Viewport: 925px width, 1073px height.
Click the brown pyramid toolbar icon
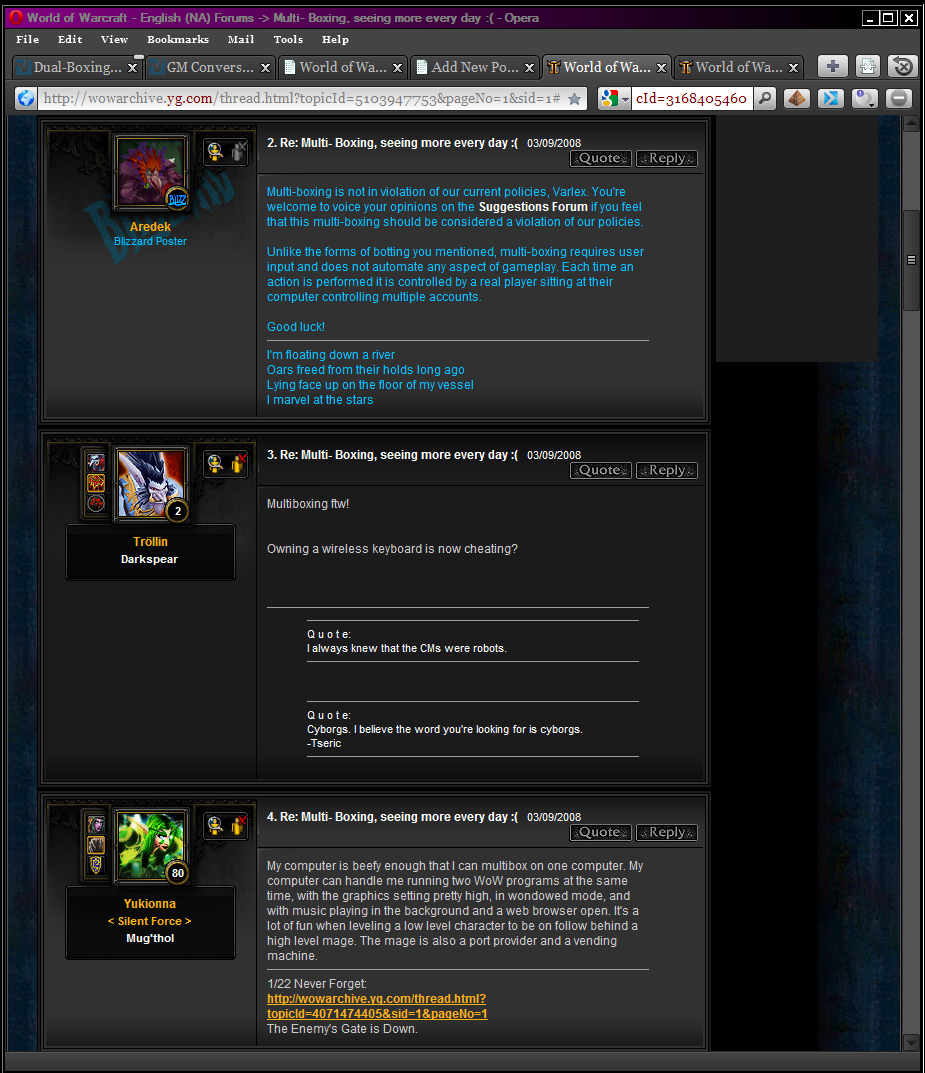tap(796, 99)
